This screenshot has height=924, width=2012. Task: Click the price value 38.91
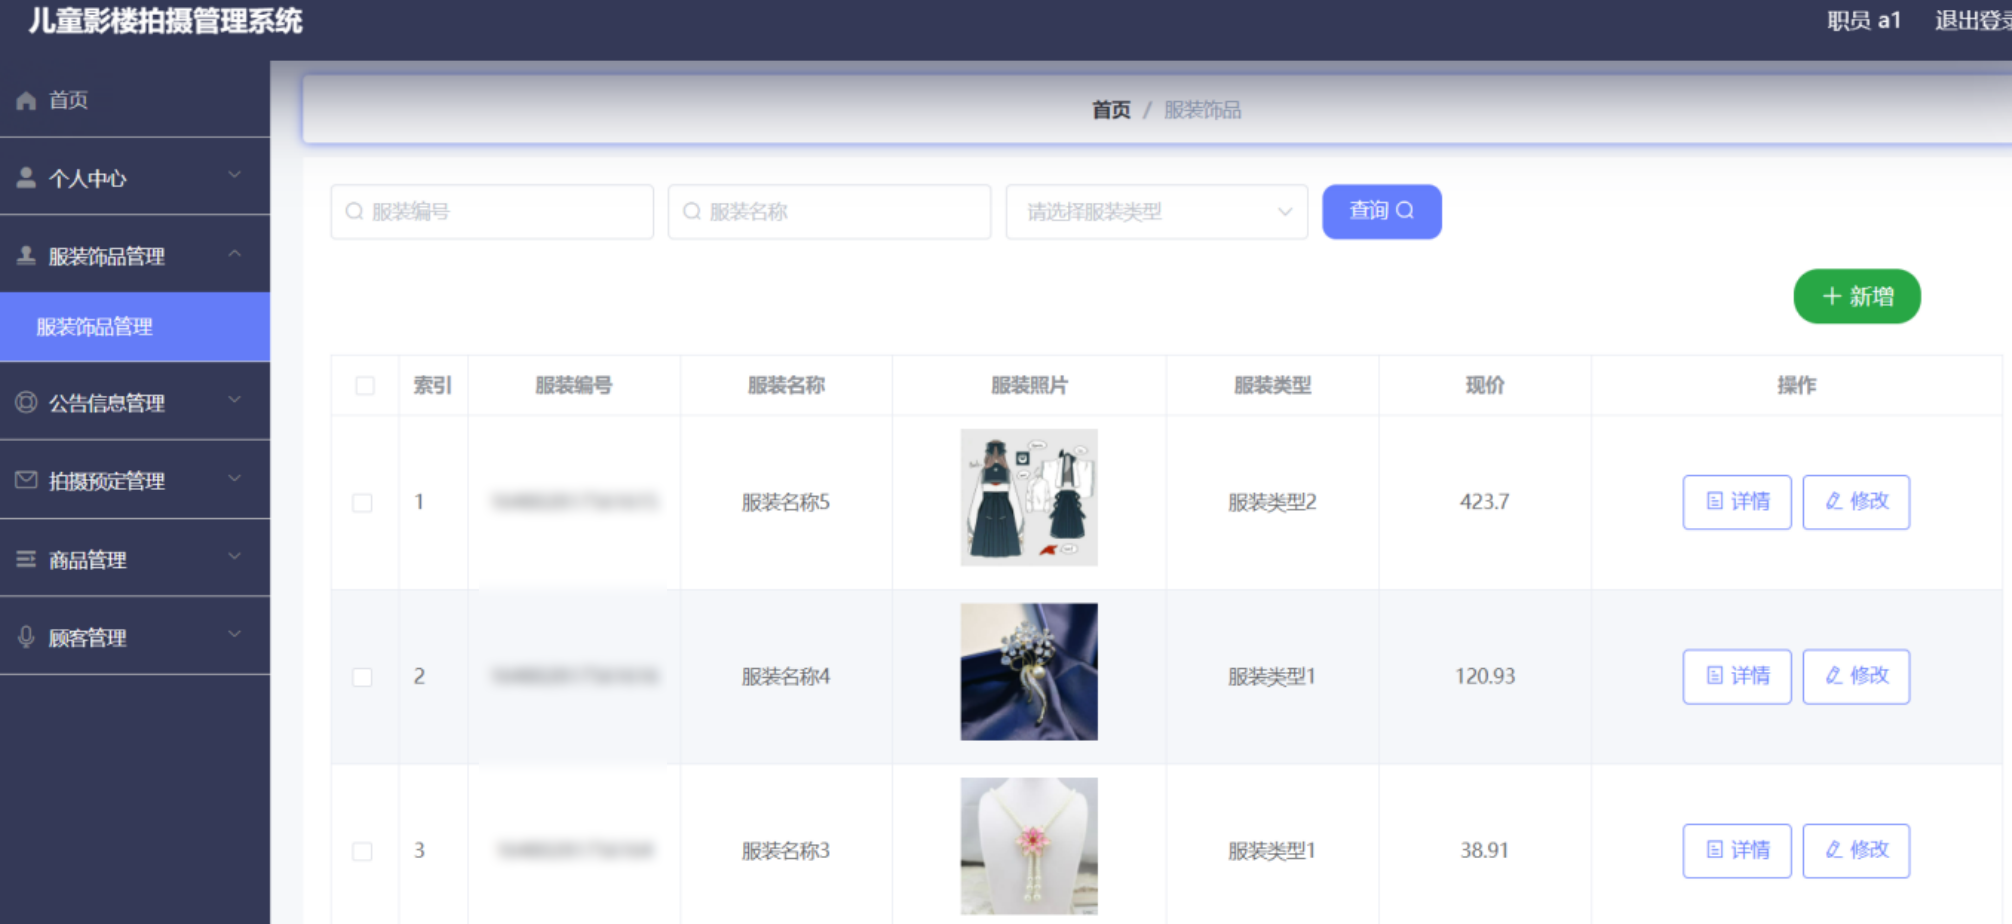click(x=1484, y=850)
